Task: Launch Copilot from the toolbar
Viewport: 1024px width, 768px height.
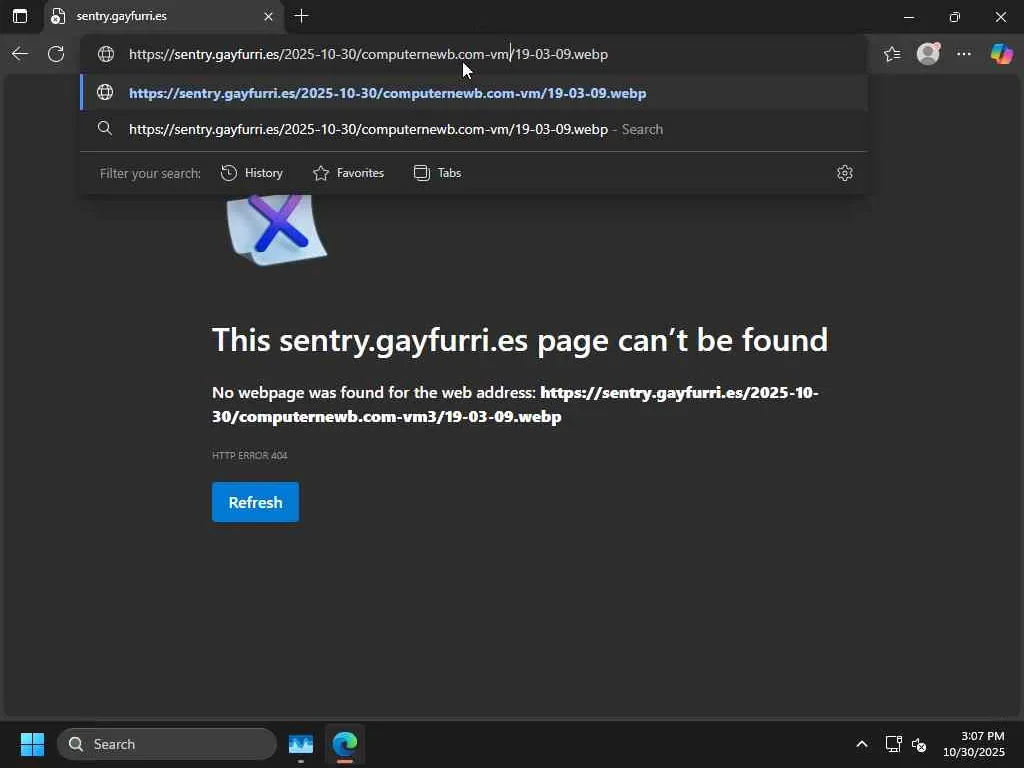Action: [1001, 54]
